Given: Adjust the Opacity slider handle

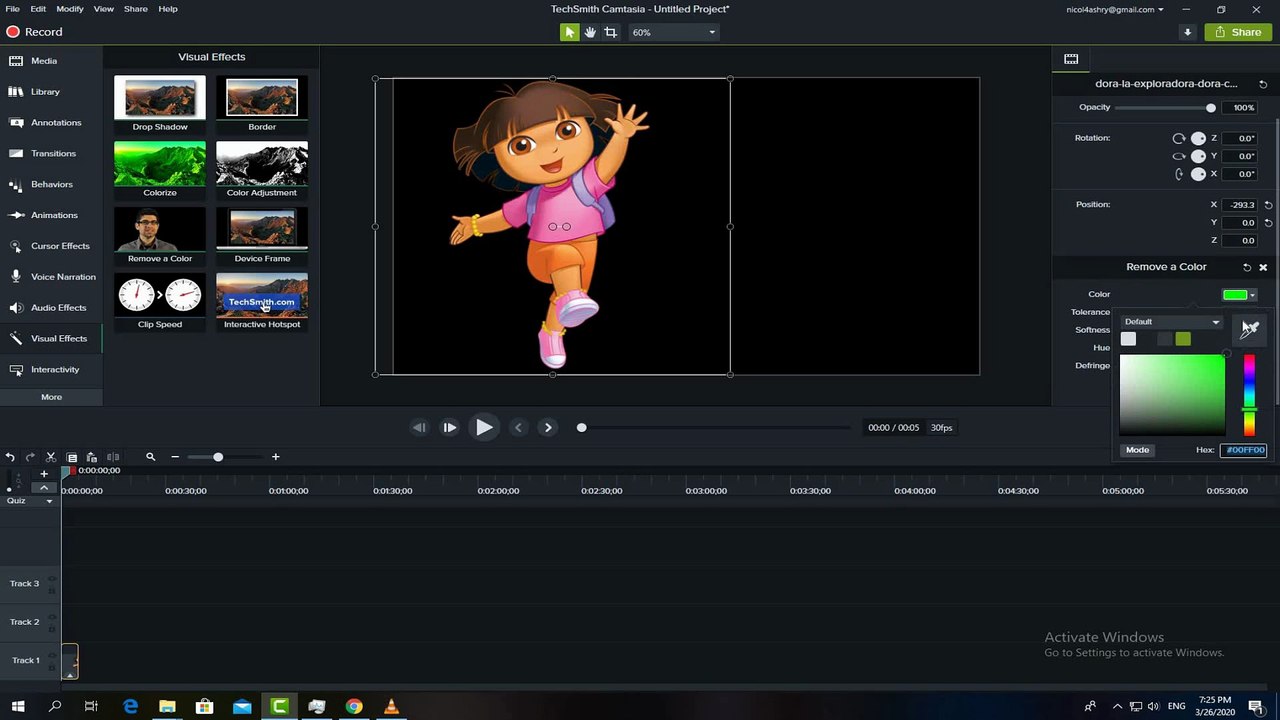Looking at the screenshot, I should 1211,108.
